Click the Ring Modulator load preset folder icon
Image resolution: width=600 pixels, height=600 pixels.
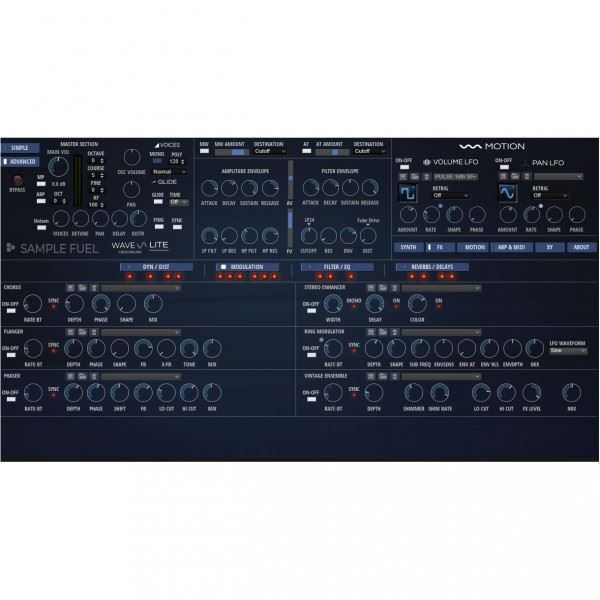coord(383,332)
